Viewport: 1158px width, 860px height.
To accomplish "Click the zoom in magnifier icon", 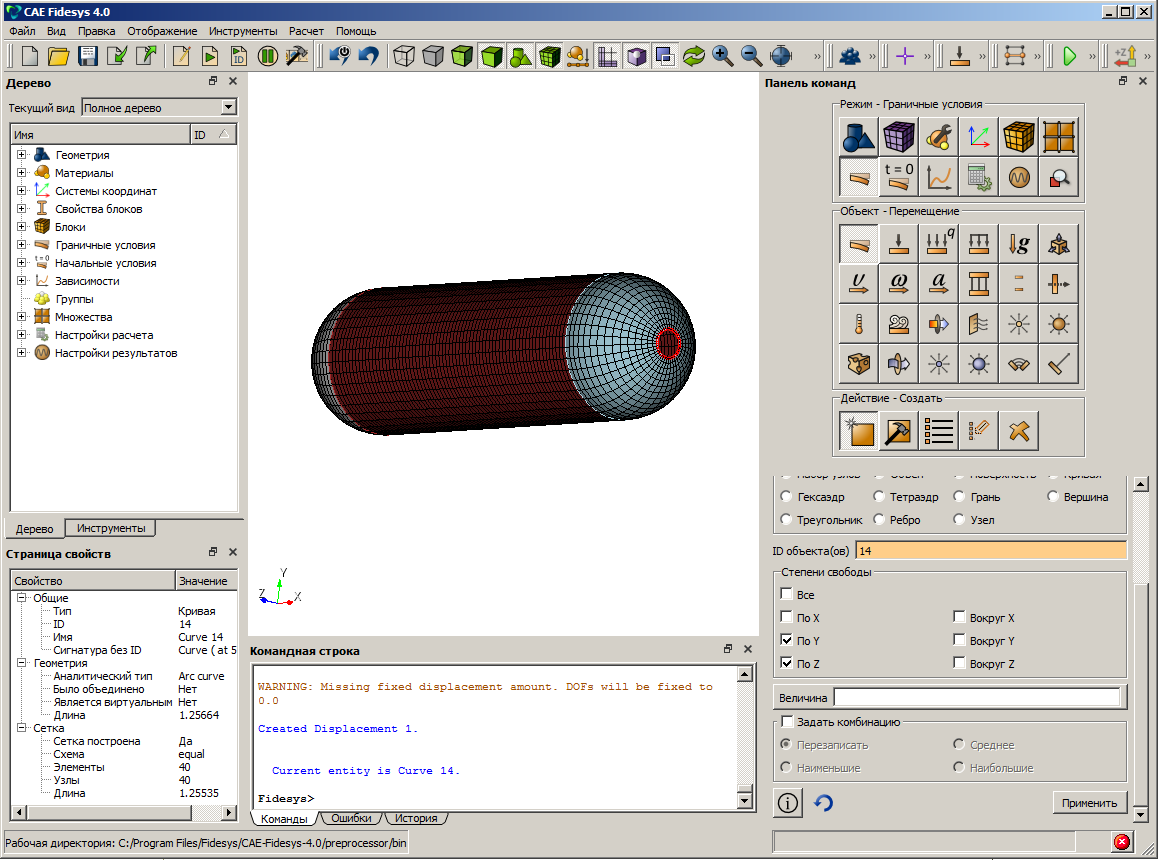I will coord(722,56).
